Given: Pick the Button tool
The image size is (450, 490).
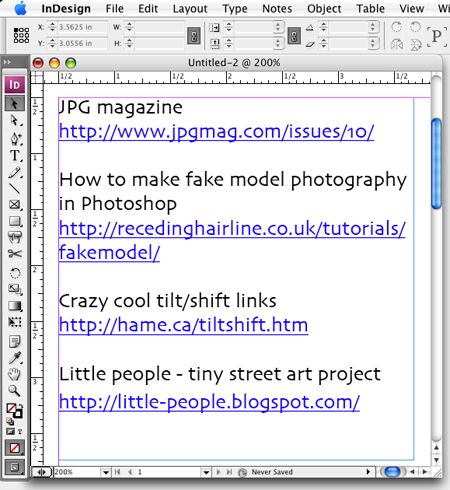Looking at the screenshot, I should point(14,237).
